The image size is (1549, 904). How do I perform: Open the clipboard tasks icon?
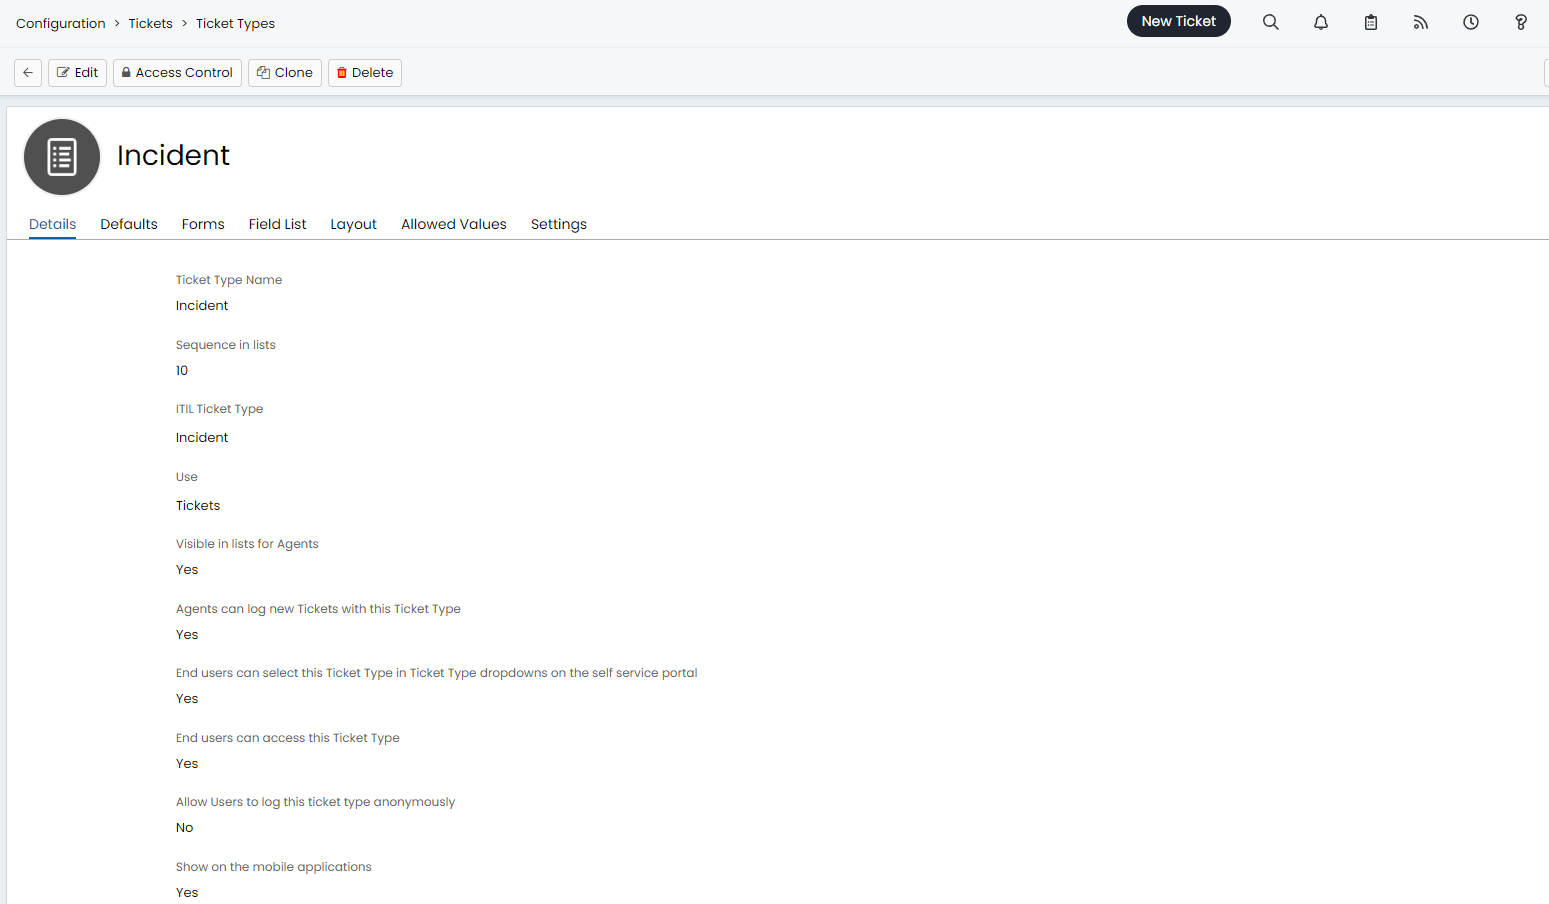click(1370, 21)
